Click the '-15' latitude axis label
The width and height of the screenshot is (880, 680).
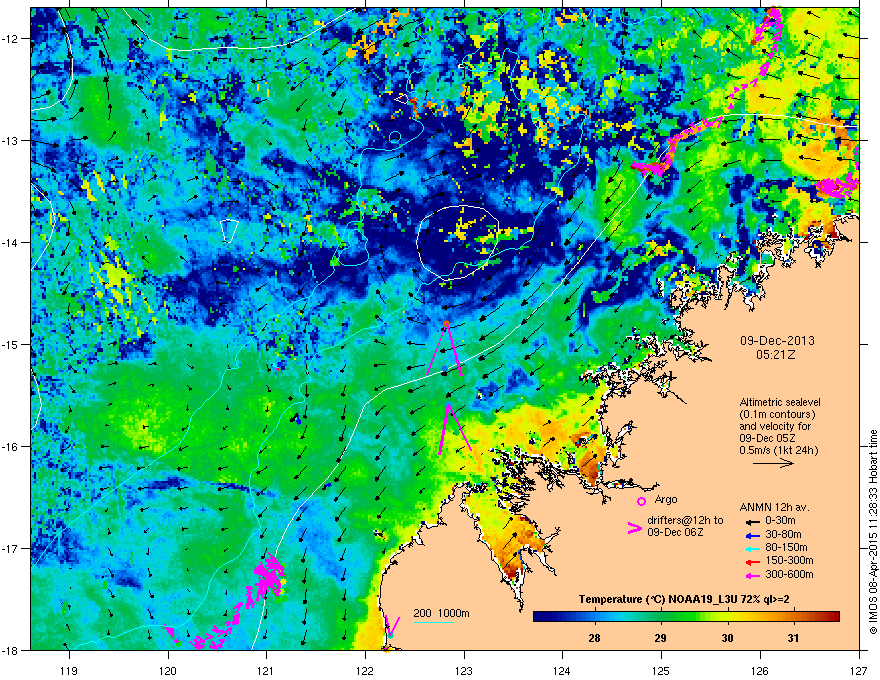pyautogui.click(x=11, y=344)
